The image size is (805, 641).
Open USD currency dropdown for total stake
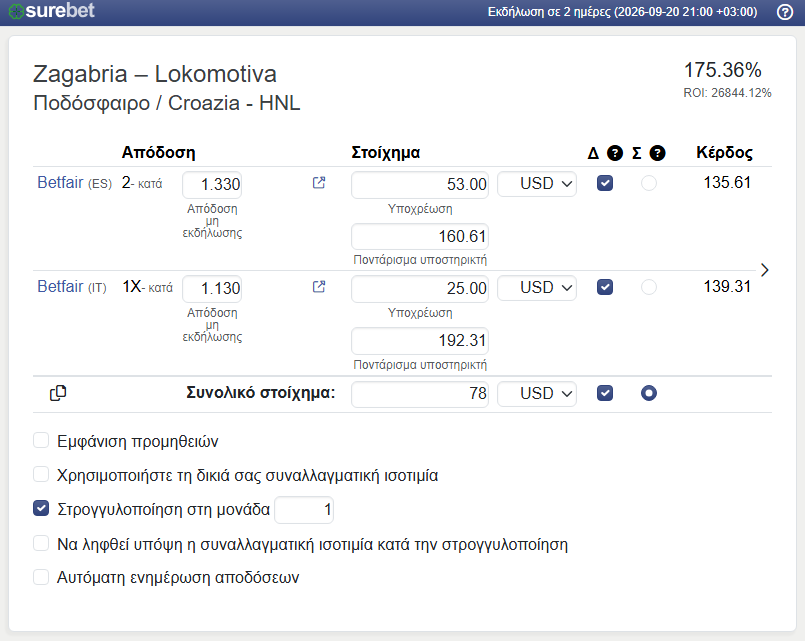(x=537, y=394)
